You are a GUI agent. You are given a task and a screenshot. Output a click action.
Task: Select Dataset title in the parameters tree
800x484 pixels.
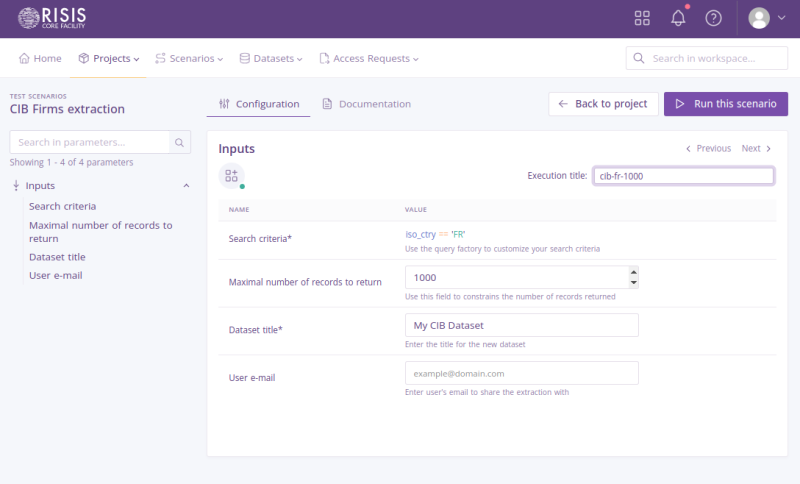pos(57,257)
